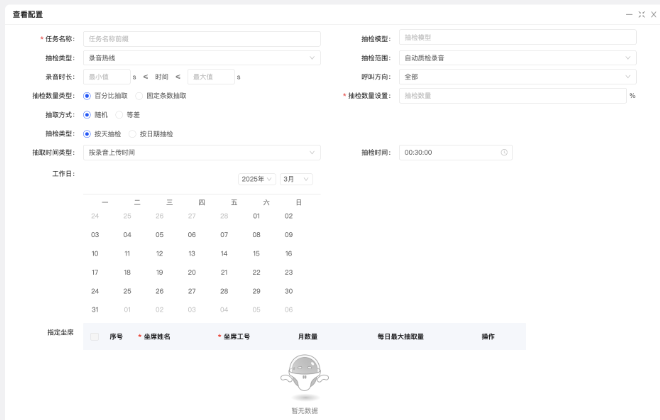This screenshot has height=420, width=660.
Task: Close the 查看配置 dialog
Action: click(x=653, y=14)
